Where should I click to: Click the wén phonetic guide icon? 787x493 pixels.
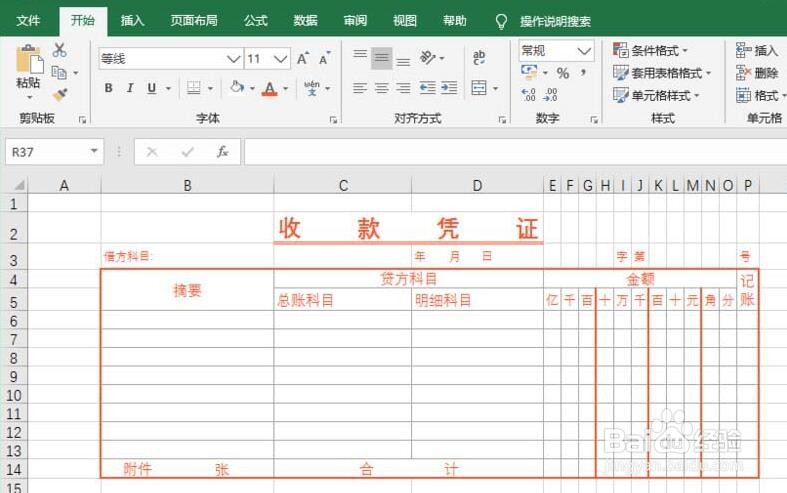point(312,88)
